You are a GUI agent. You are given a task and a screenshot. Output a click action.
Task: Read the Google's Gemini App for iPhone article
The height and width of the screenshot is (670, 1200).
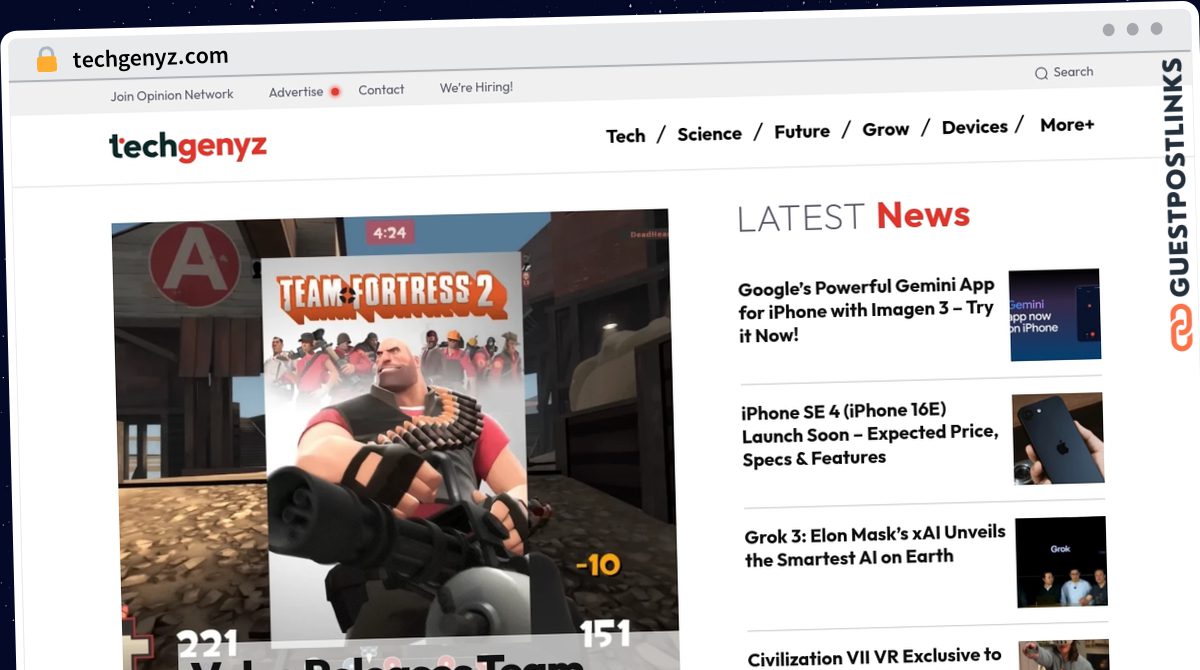[866, 312]
